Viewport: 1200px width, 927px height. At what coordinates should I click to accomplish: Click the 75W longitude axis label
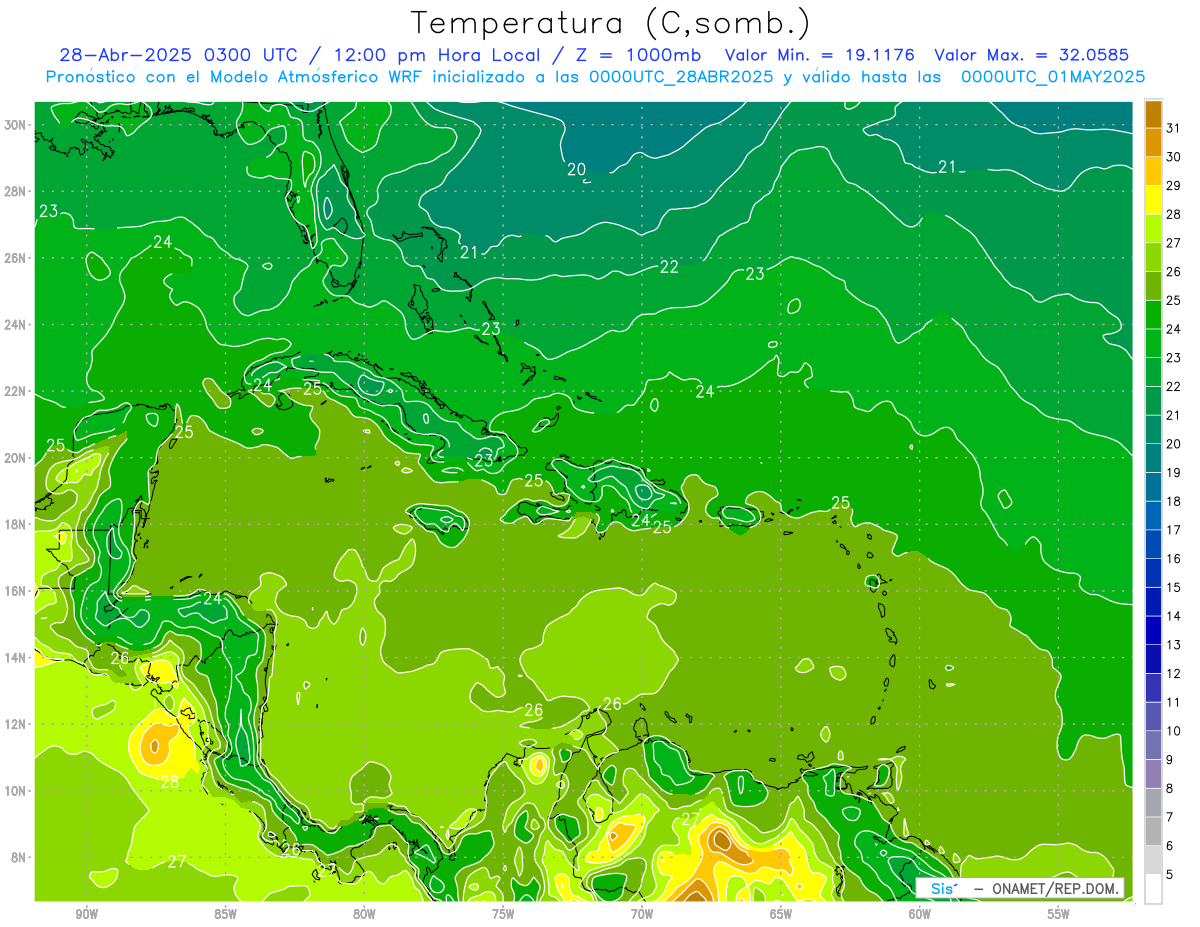pos(503,914)
